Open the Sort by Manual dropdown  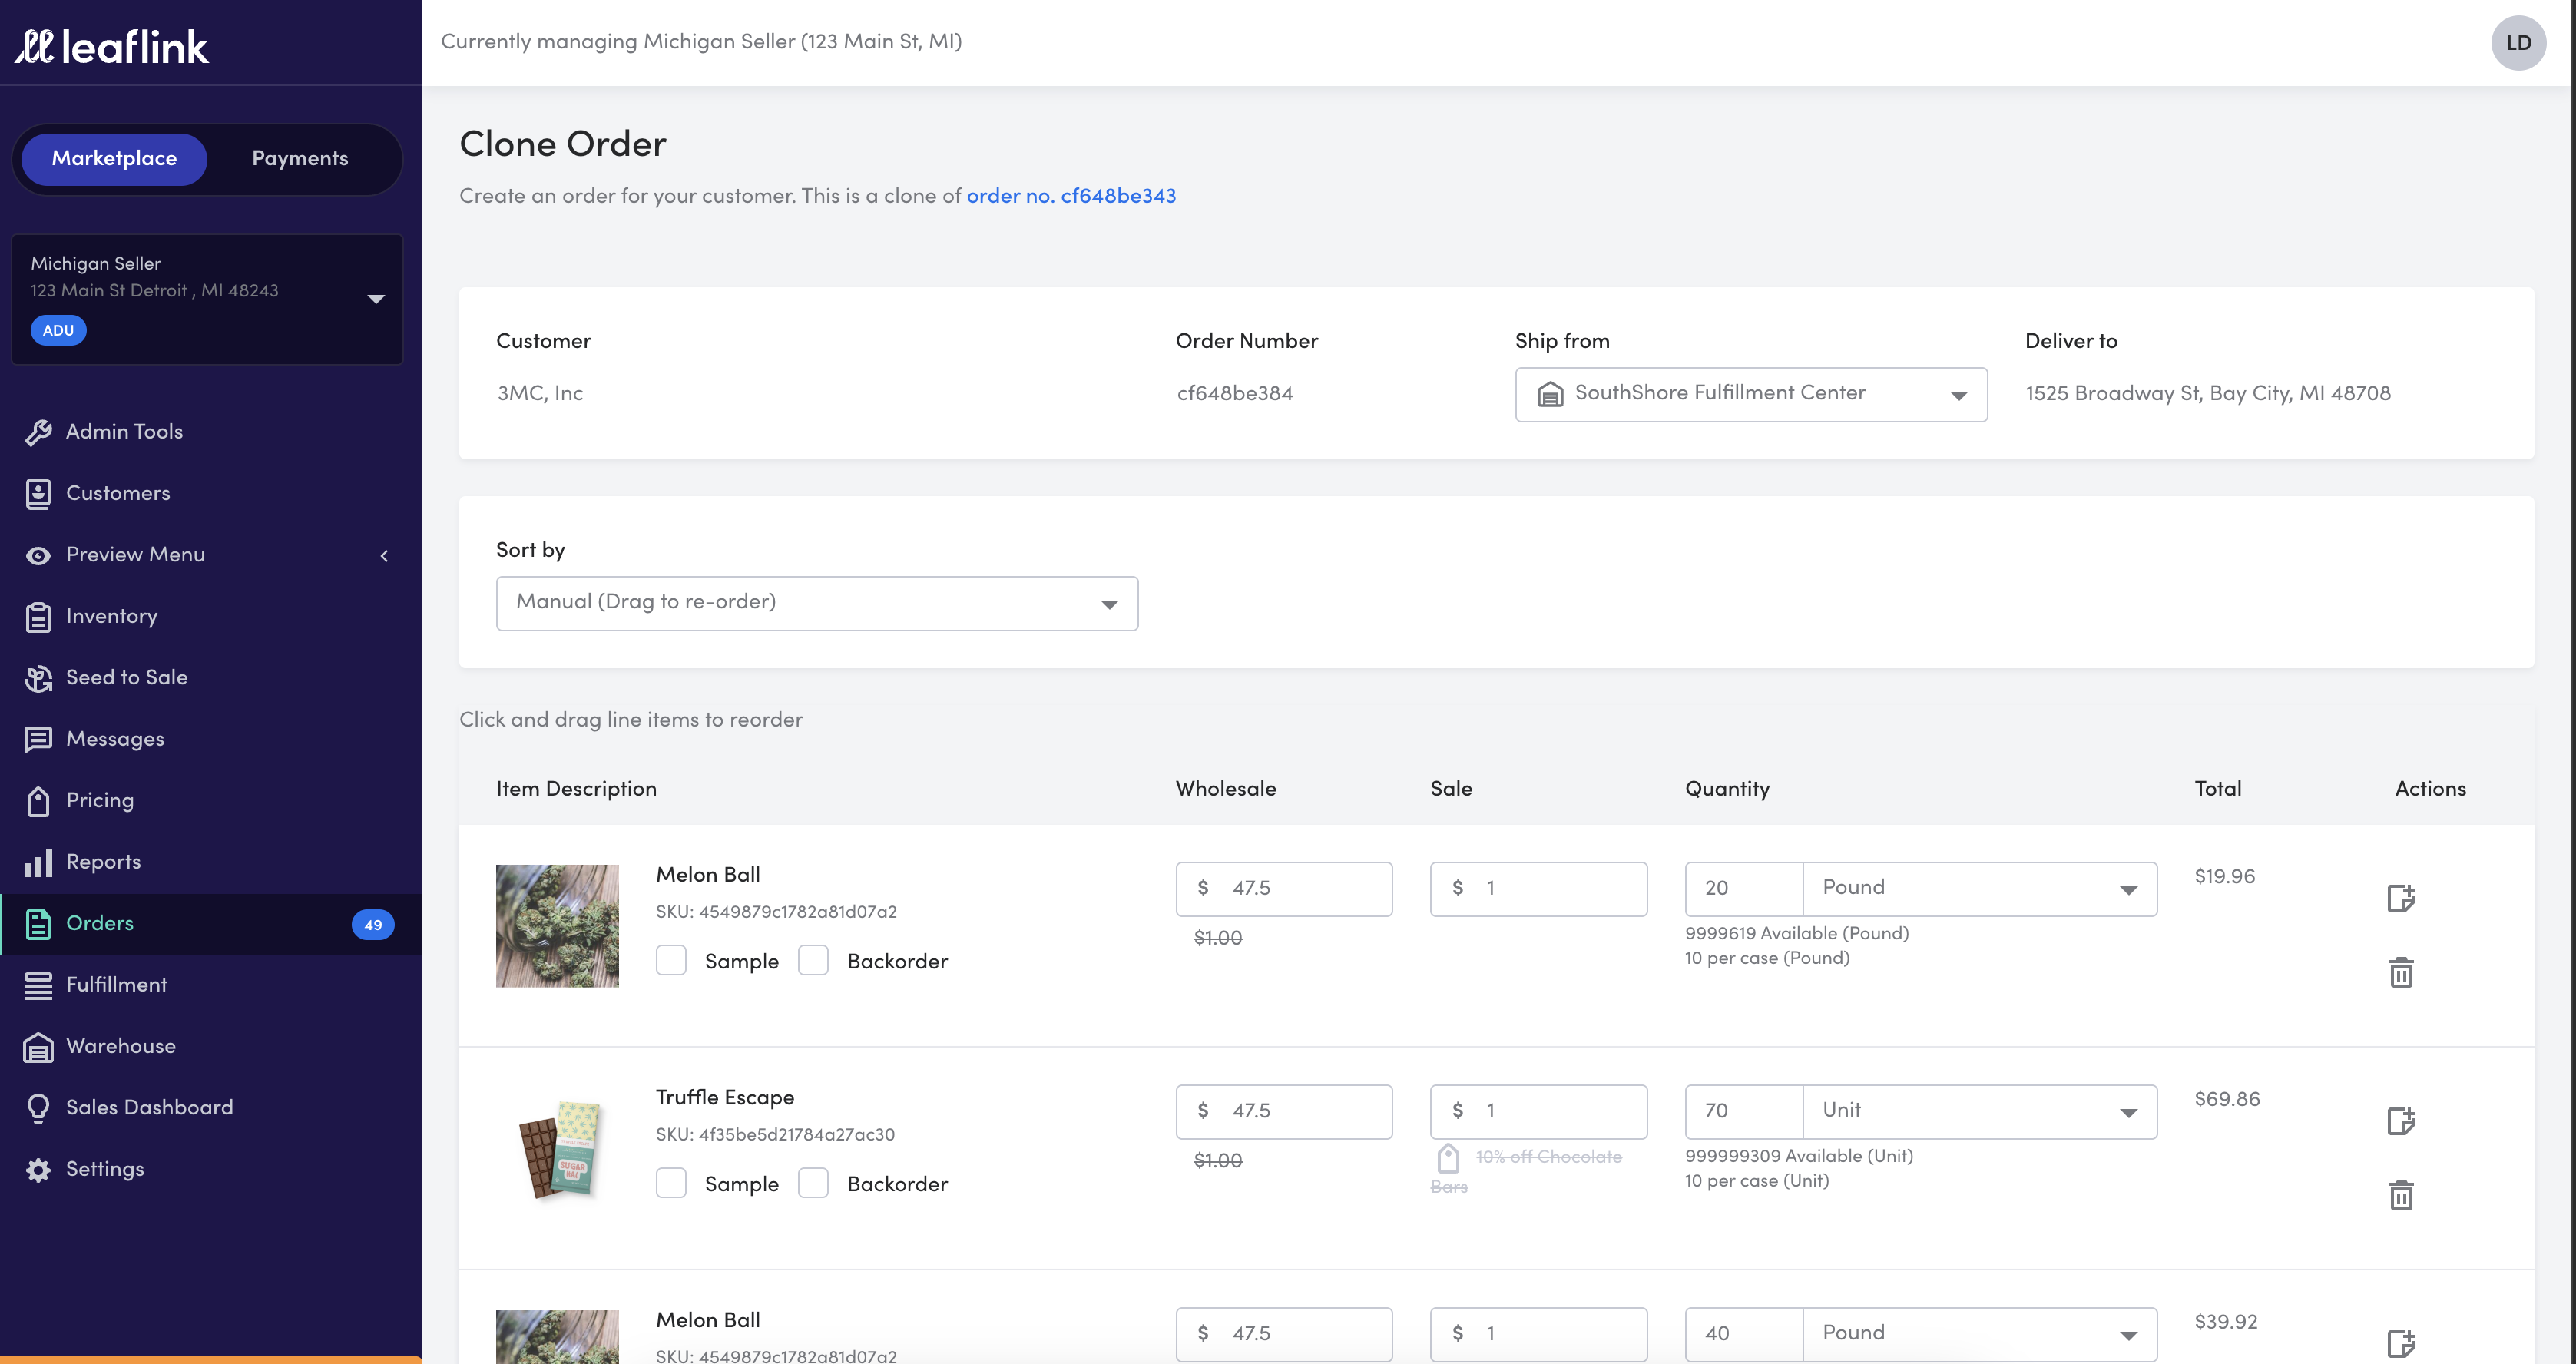pyautogui.click(x=817, y=603)
